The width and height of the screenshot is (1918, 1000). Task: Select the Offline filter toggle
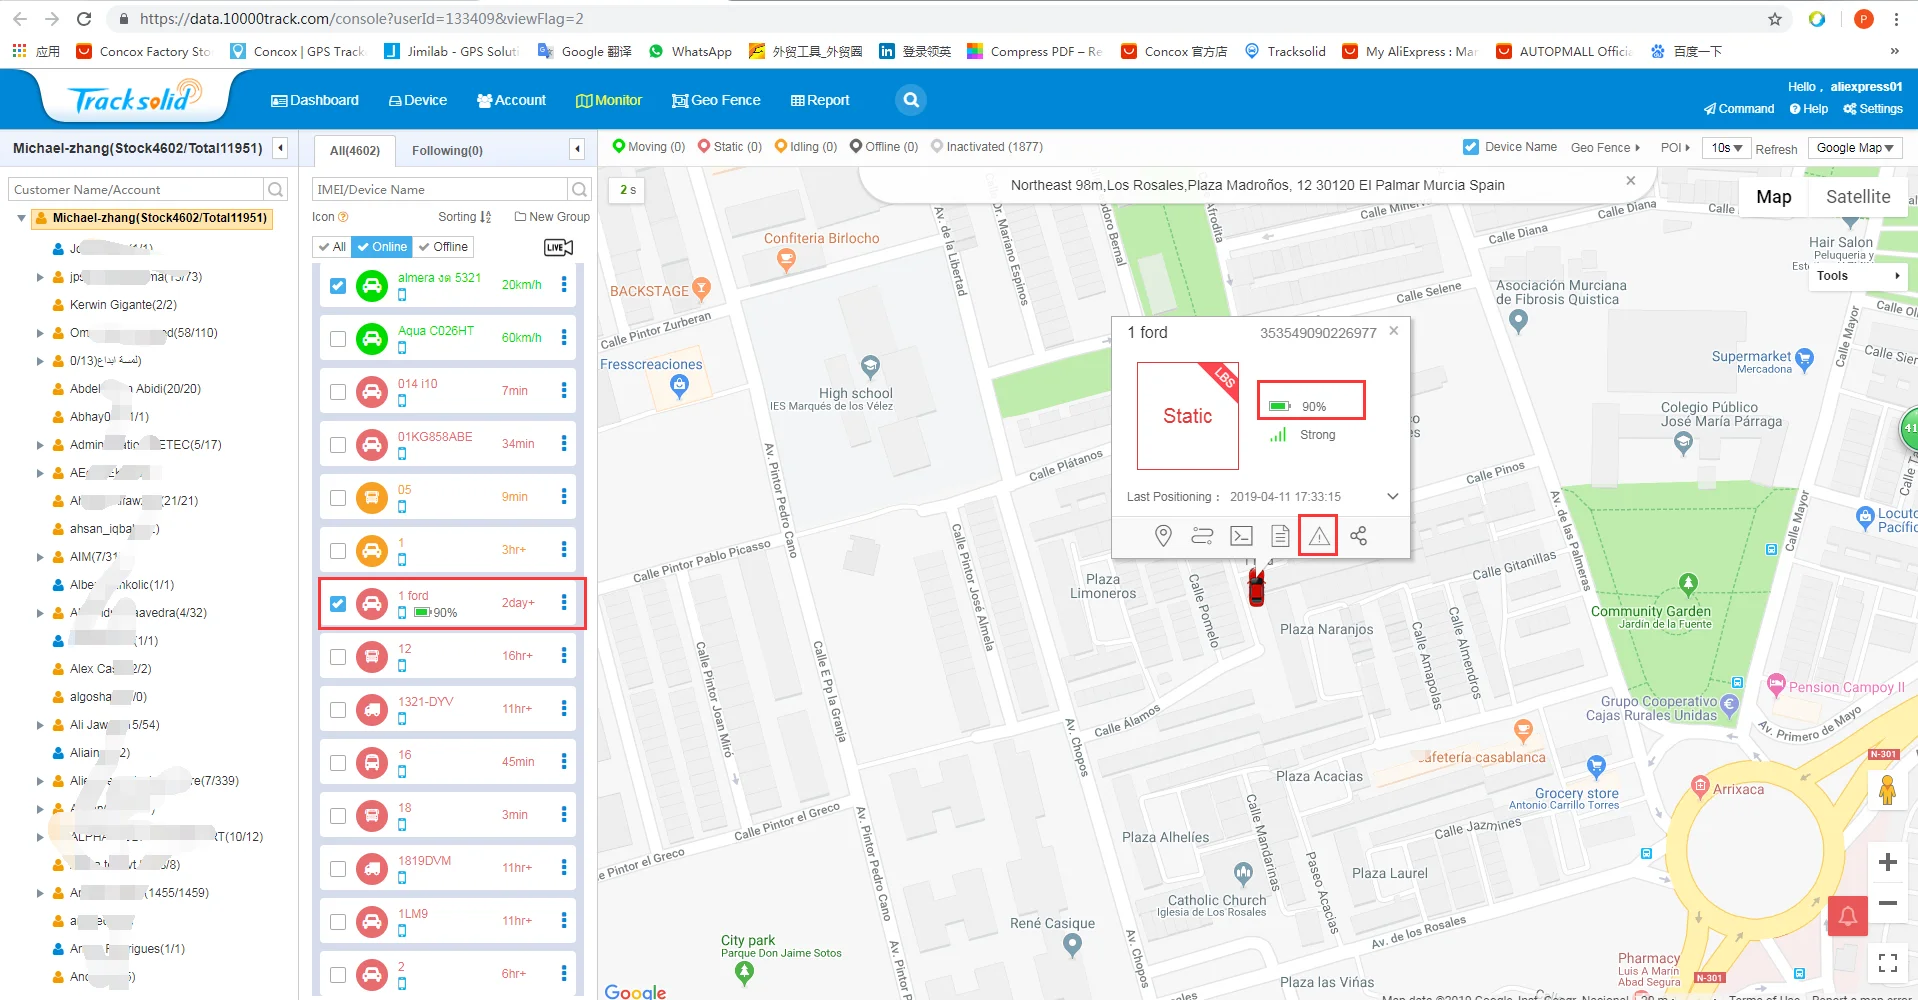point(443,247)
